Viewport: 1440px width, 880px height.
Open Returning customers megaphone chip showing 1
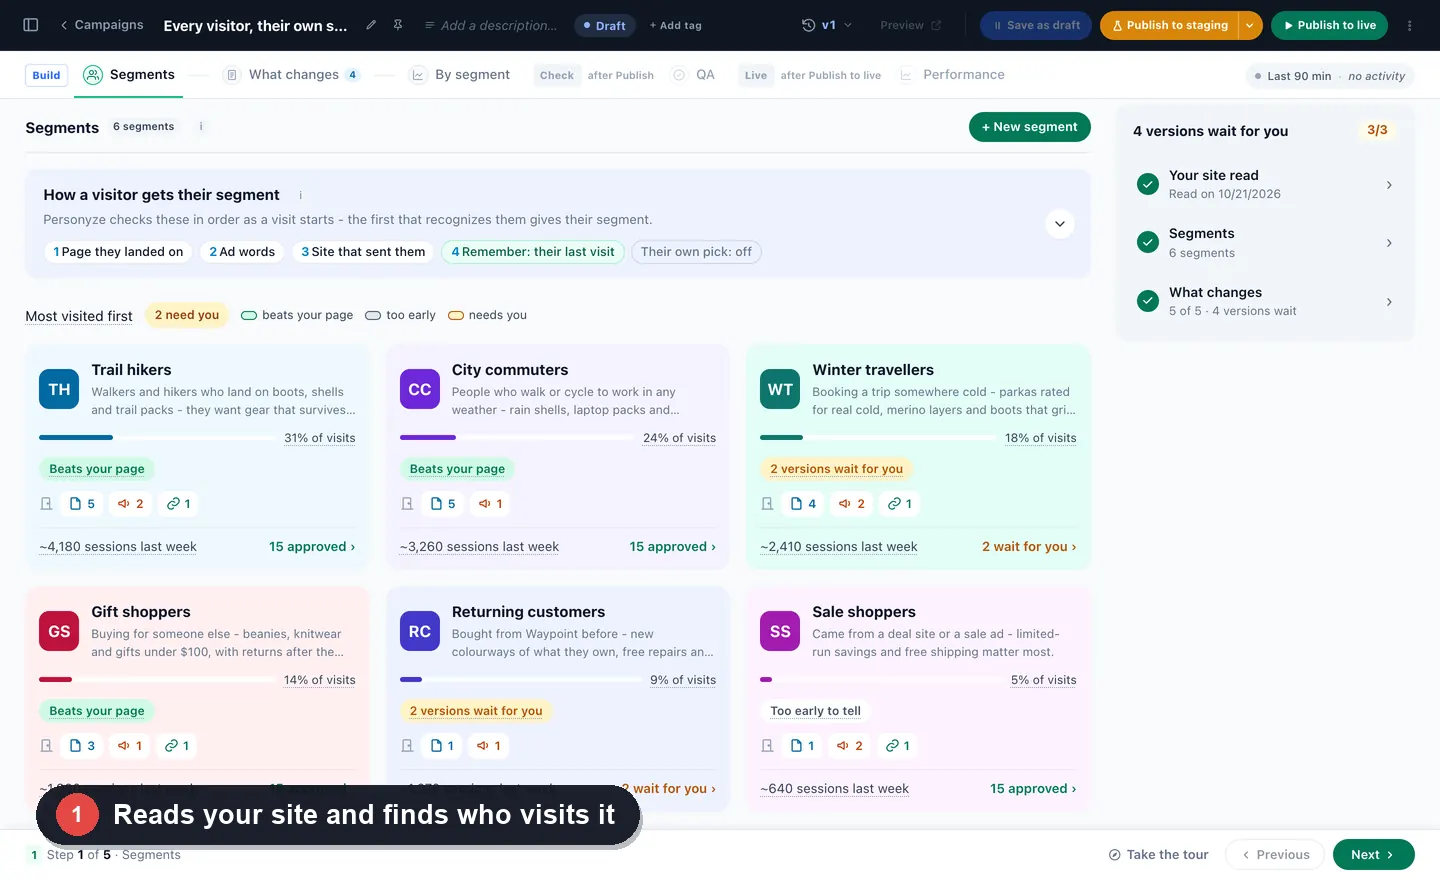click(x=489, y=746)
